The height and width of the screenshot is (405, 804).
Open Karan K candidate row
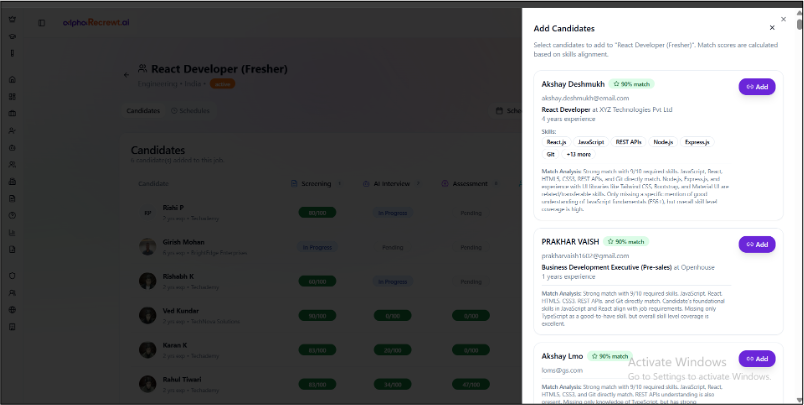pos(328,350)
